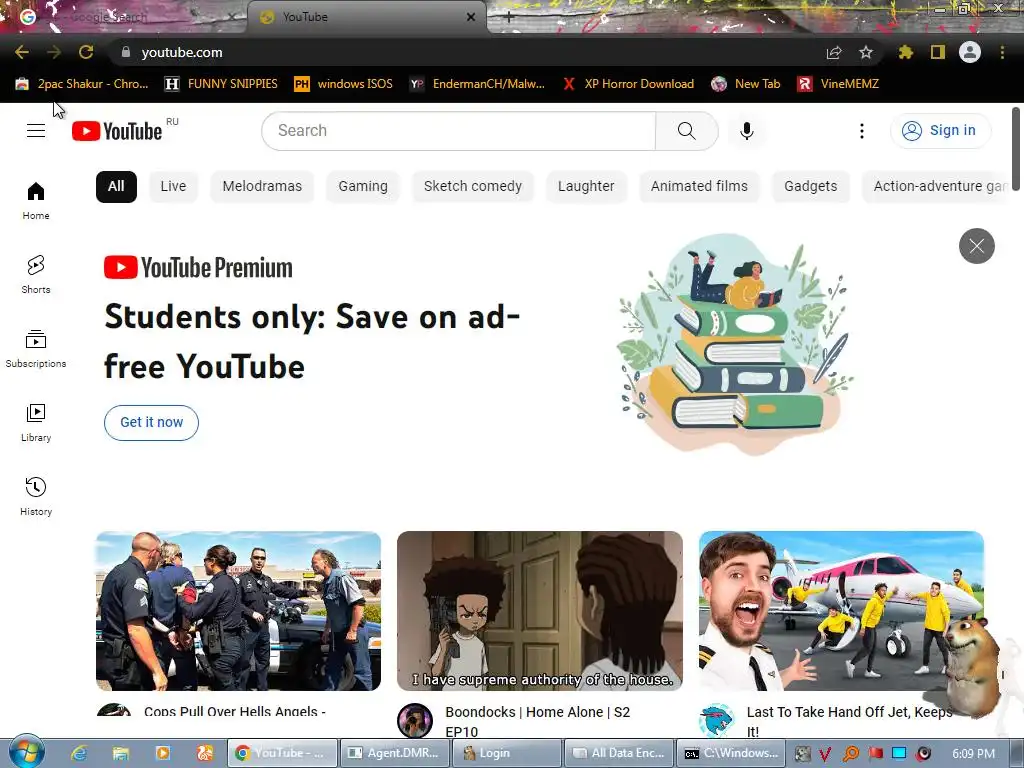Open Last To Take Hand Off Jet thumbnail

click(841, 611)
